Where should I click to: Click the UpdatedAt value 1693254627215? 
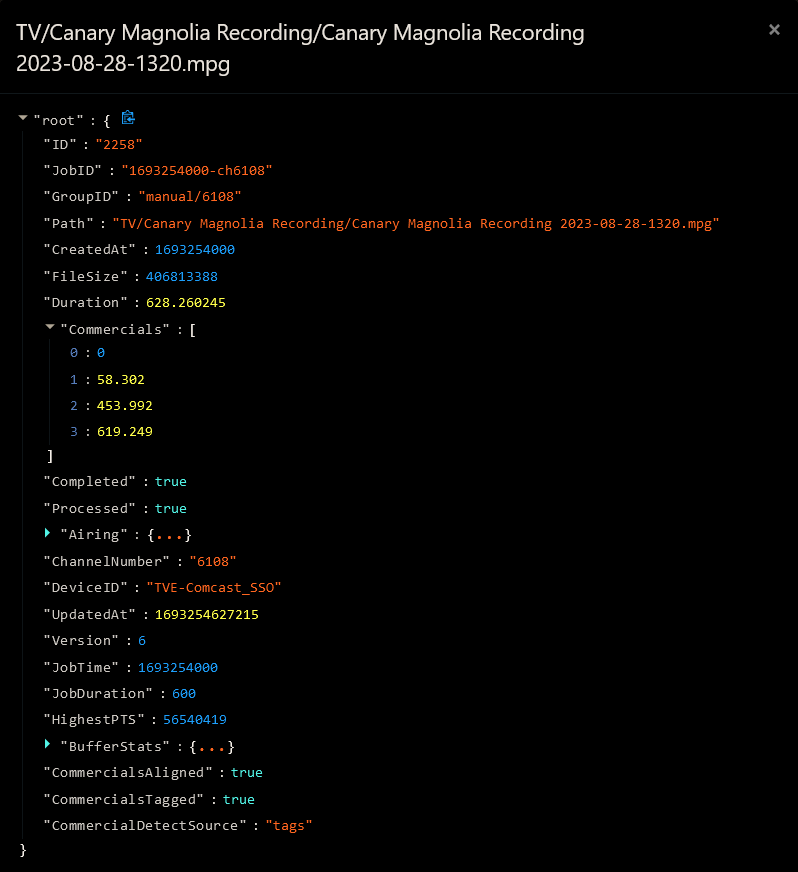(206, 614)
